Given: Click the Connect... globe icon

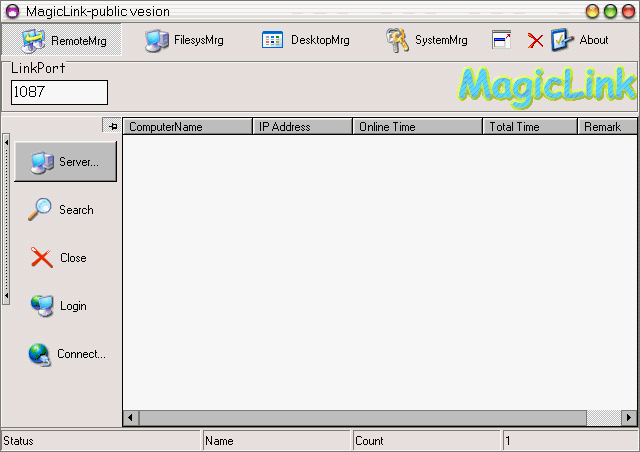Looking at the screenshot, I should (x=40, y=354).
